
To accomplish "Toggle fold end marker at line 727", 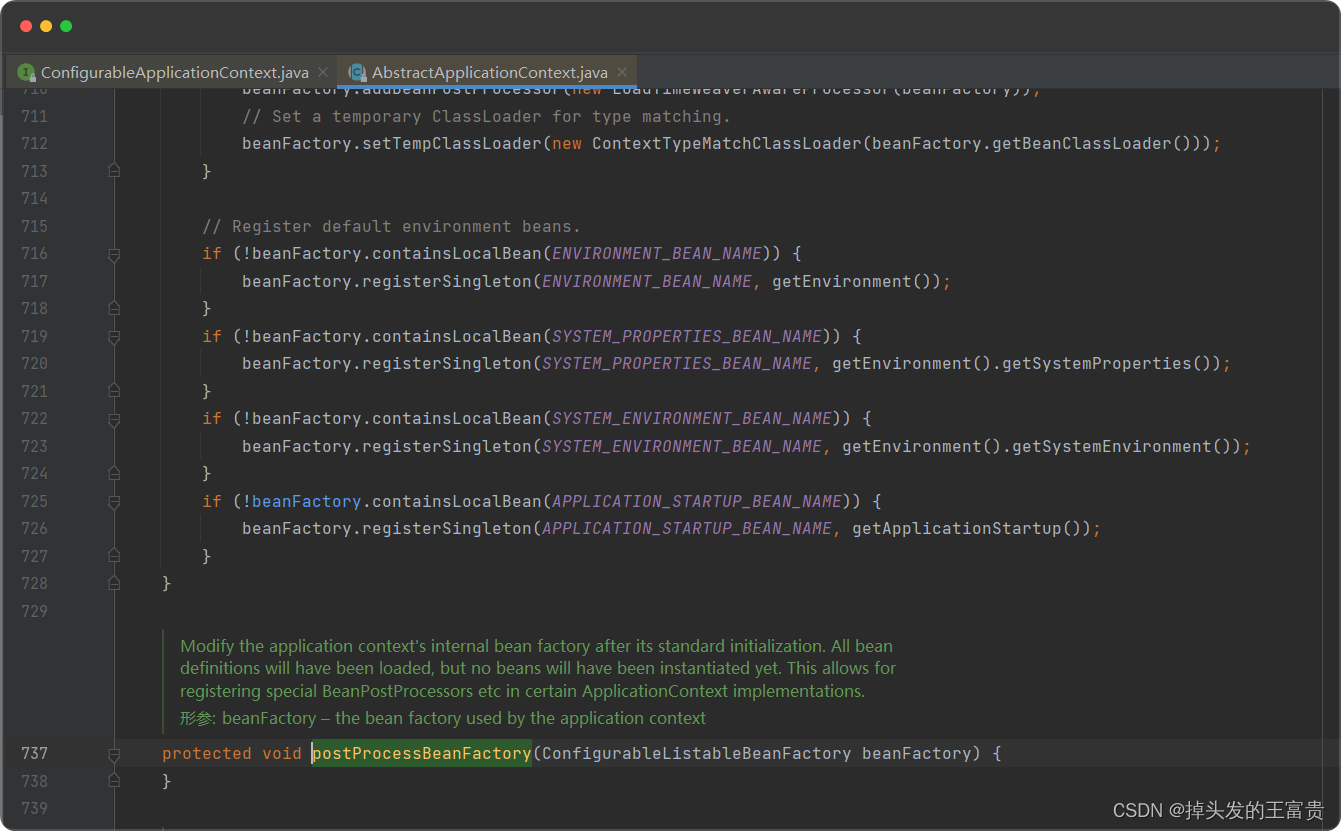I will (x=114, y=557).
